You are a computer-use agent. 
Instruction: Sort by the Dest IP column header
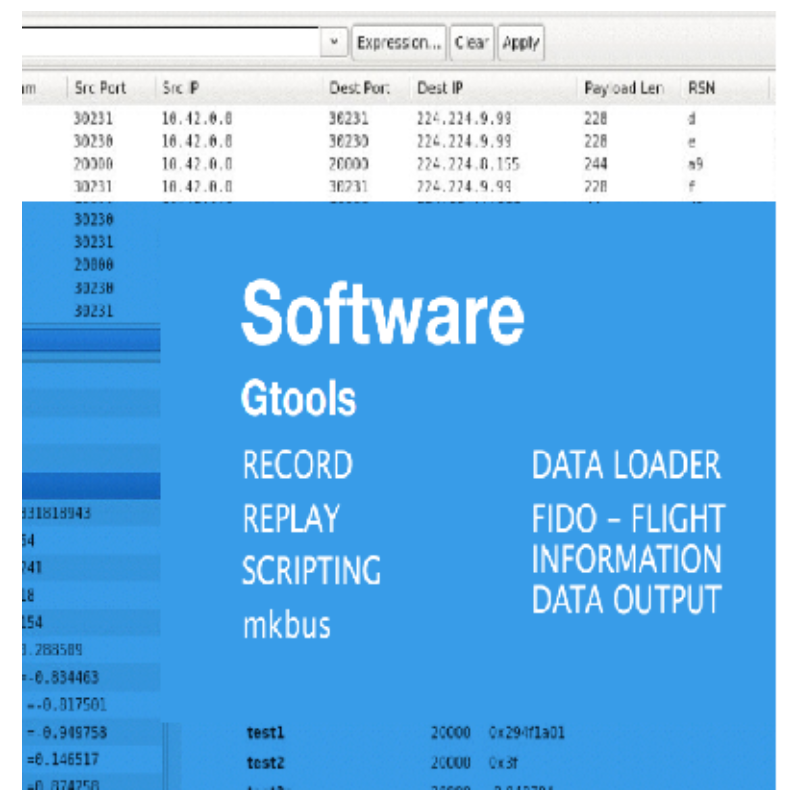pos(440,88)
